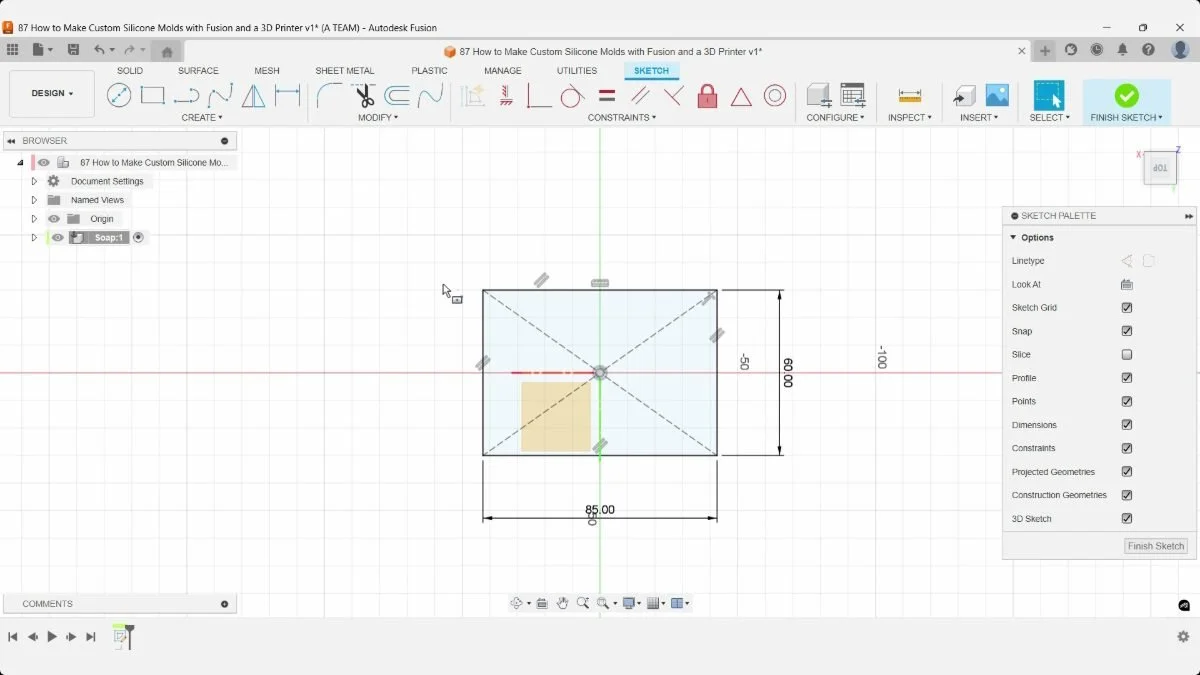Apply the Parallel constraint
Viewport: 1200px width, 675px height.
click(640, 95)
